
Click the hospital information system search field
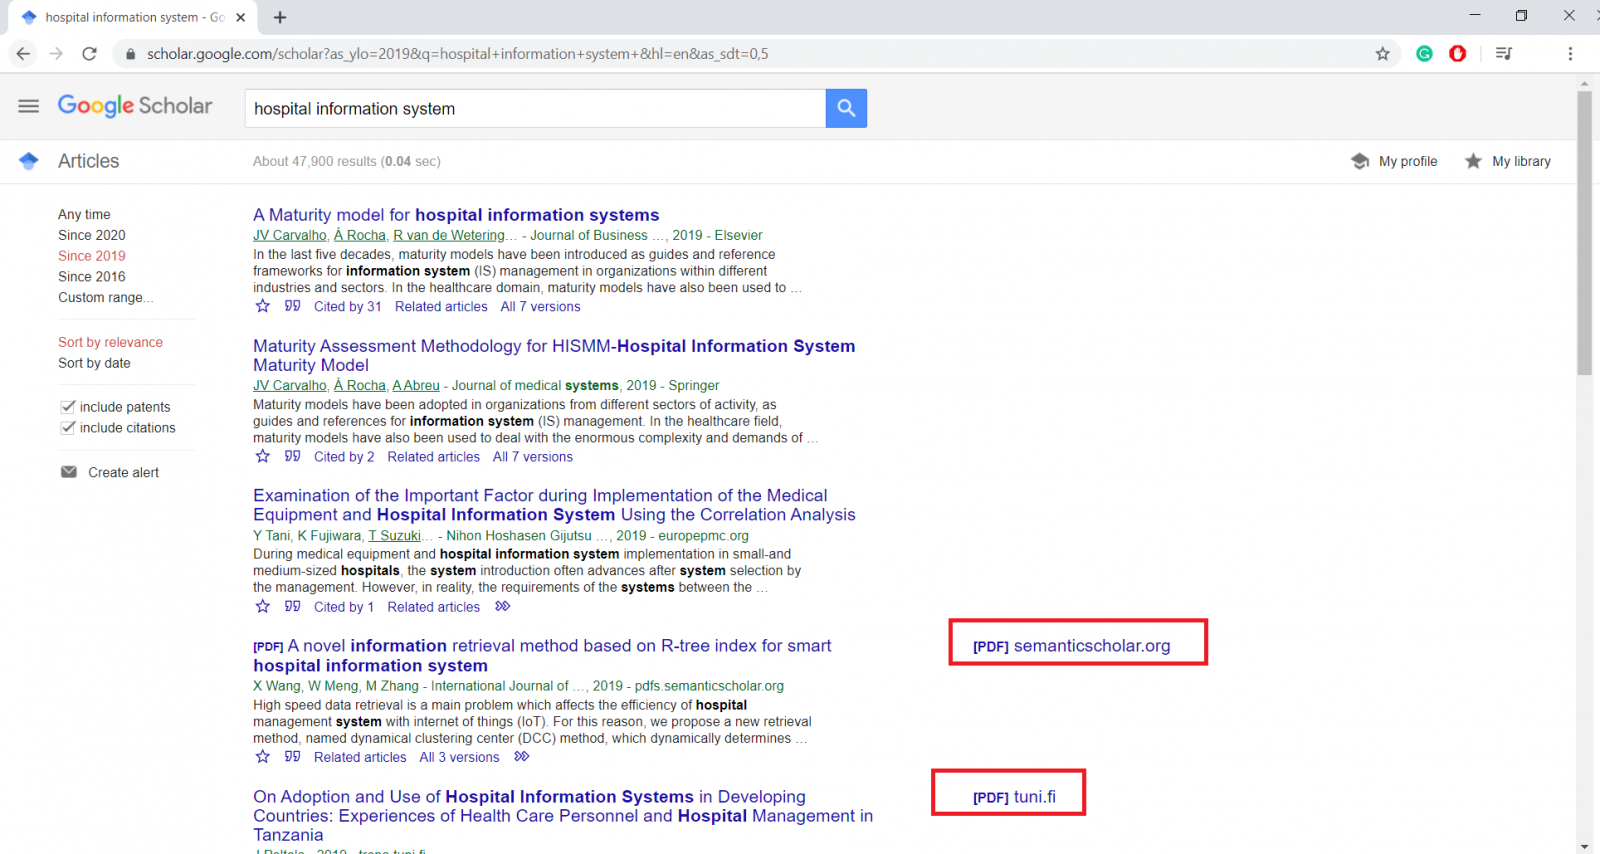[535, 108]
